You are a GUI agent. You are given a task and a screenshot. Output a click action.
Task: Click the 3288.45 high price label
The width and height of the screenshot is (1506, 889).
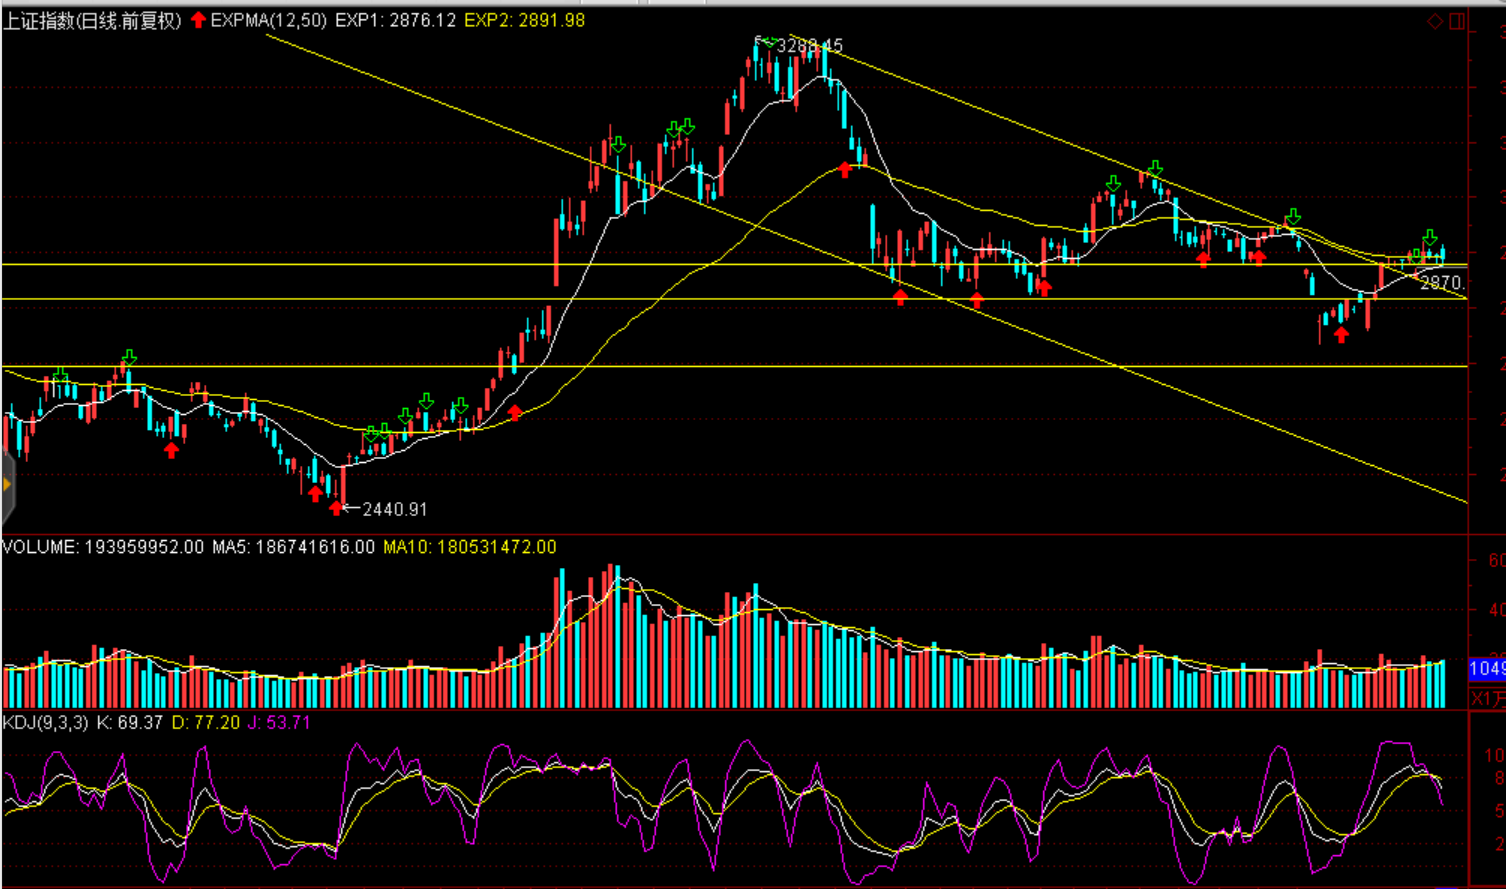tap(809, 46)
